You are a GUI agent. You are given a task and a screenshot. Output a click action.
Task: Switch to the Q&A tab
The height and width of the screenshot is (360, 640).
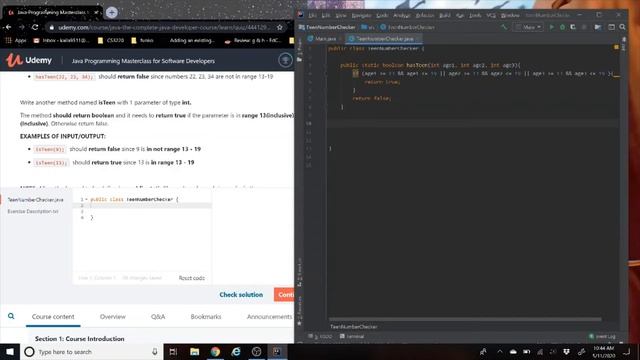[158, 317]
